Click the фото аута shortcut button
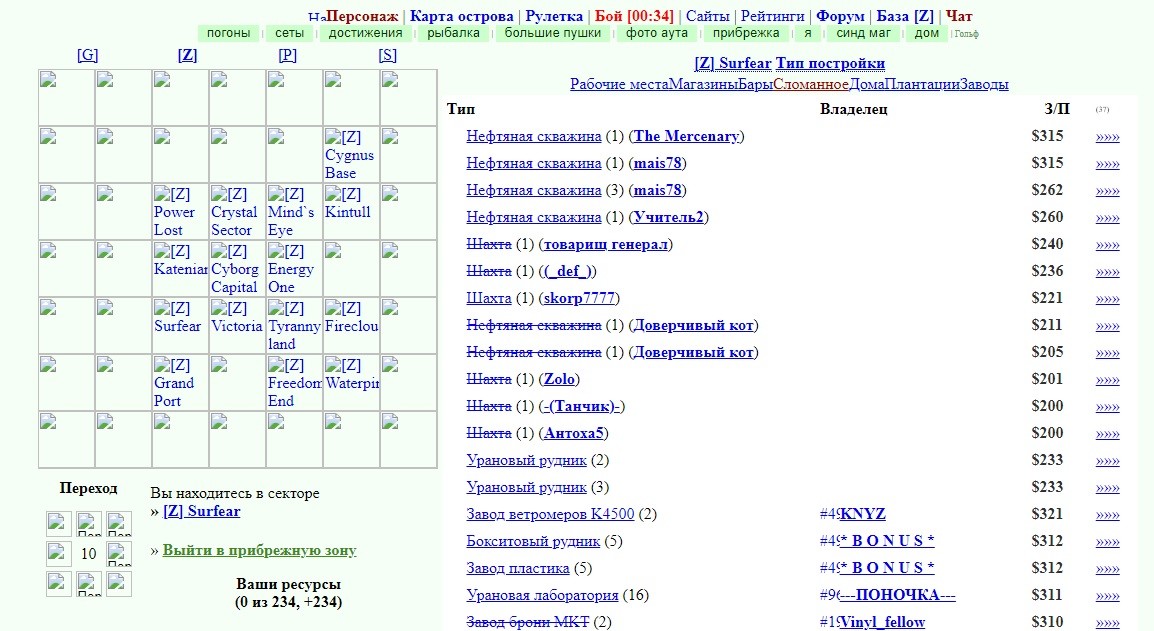Image resolution: width=1154 pixels, height=631 pixels. click(657, 33)
